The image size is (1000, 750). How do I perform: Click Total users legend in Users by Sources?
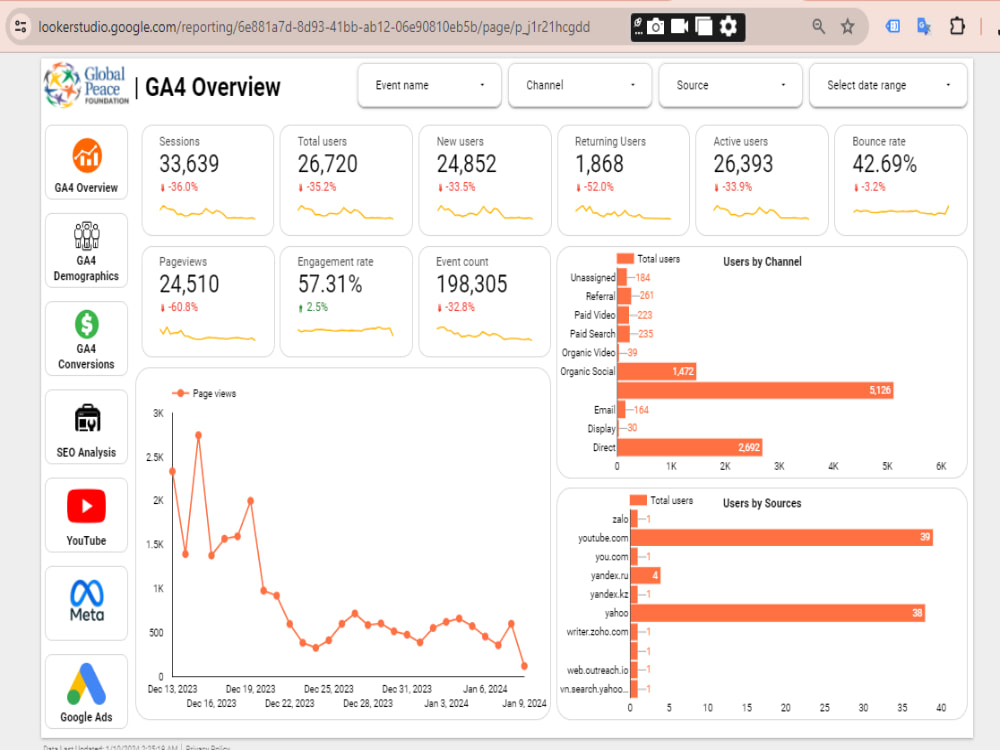[661, 501]
